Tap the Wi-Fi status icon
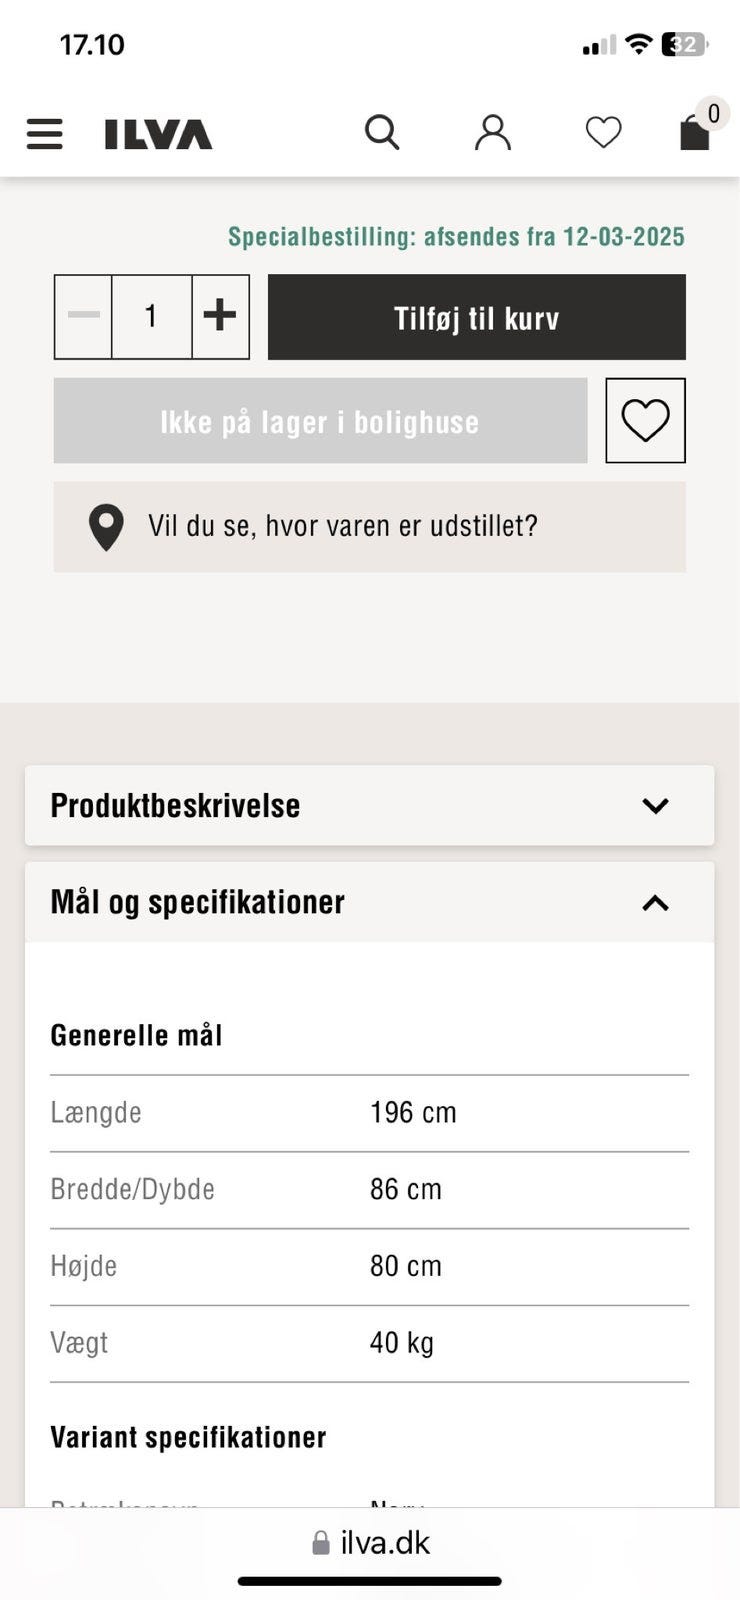The image size is (740, 1600). (x=638, y=45)
